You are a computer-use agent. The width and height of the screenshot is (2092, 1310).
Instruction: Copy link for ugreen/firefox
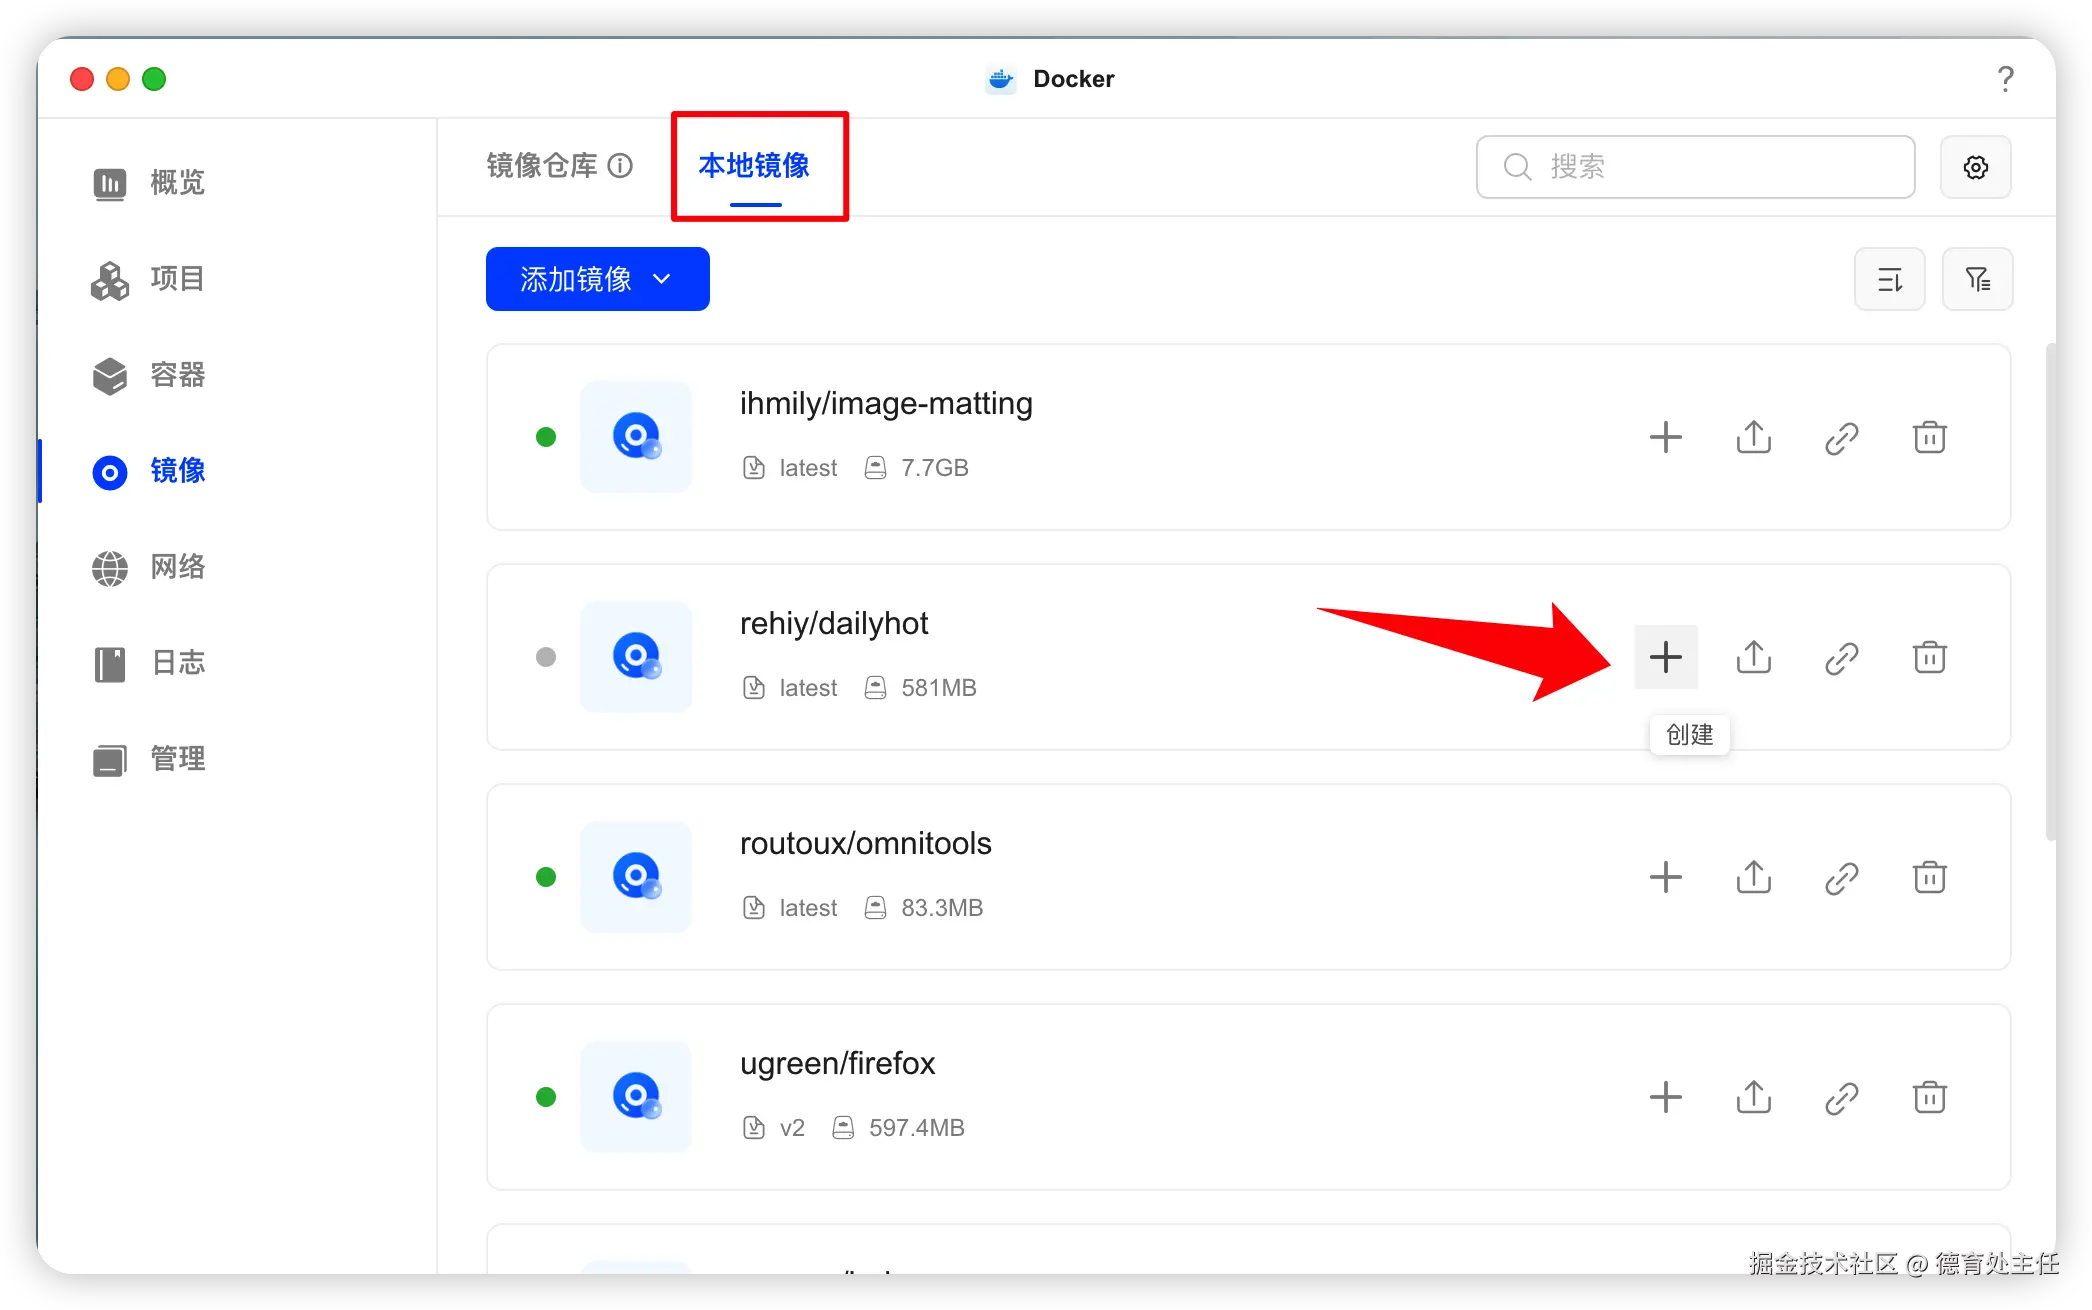point(1842,1097)
